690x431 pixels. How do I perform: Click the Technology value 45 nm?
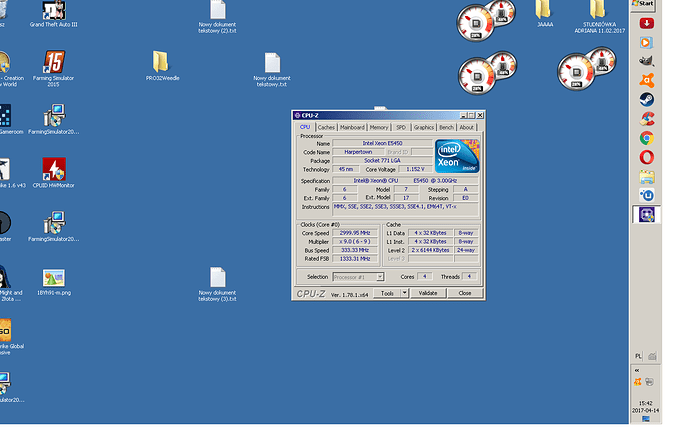(346, 169)
